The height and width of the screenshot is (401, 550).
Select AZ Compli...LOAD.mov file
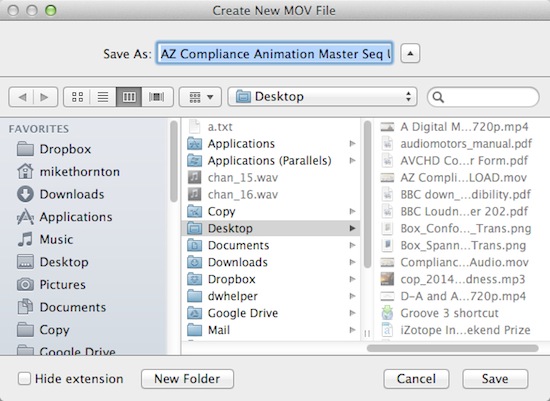tap(463, 178)
